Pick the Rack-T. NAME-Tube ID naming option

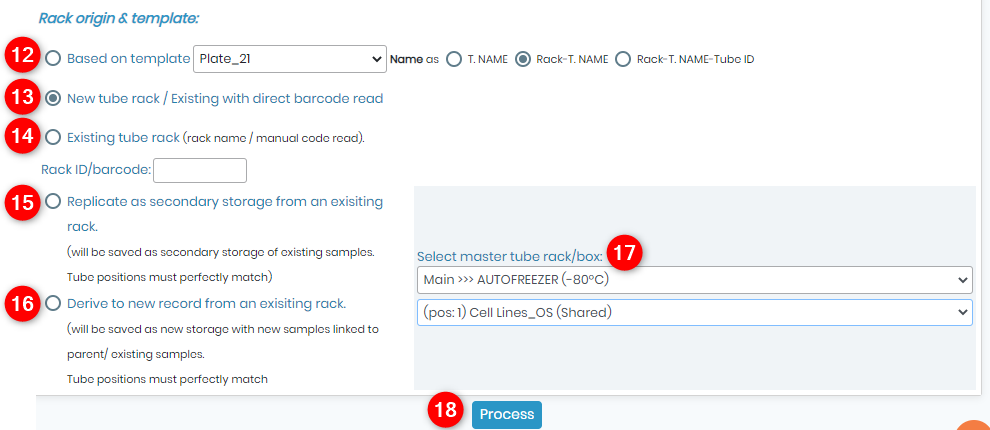623,59
